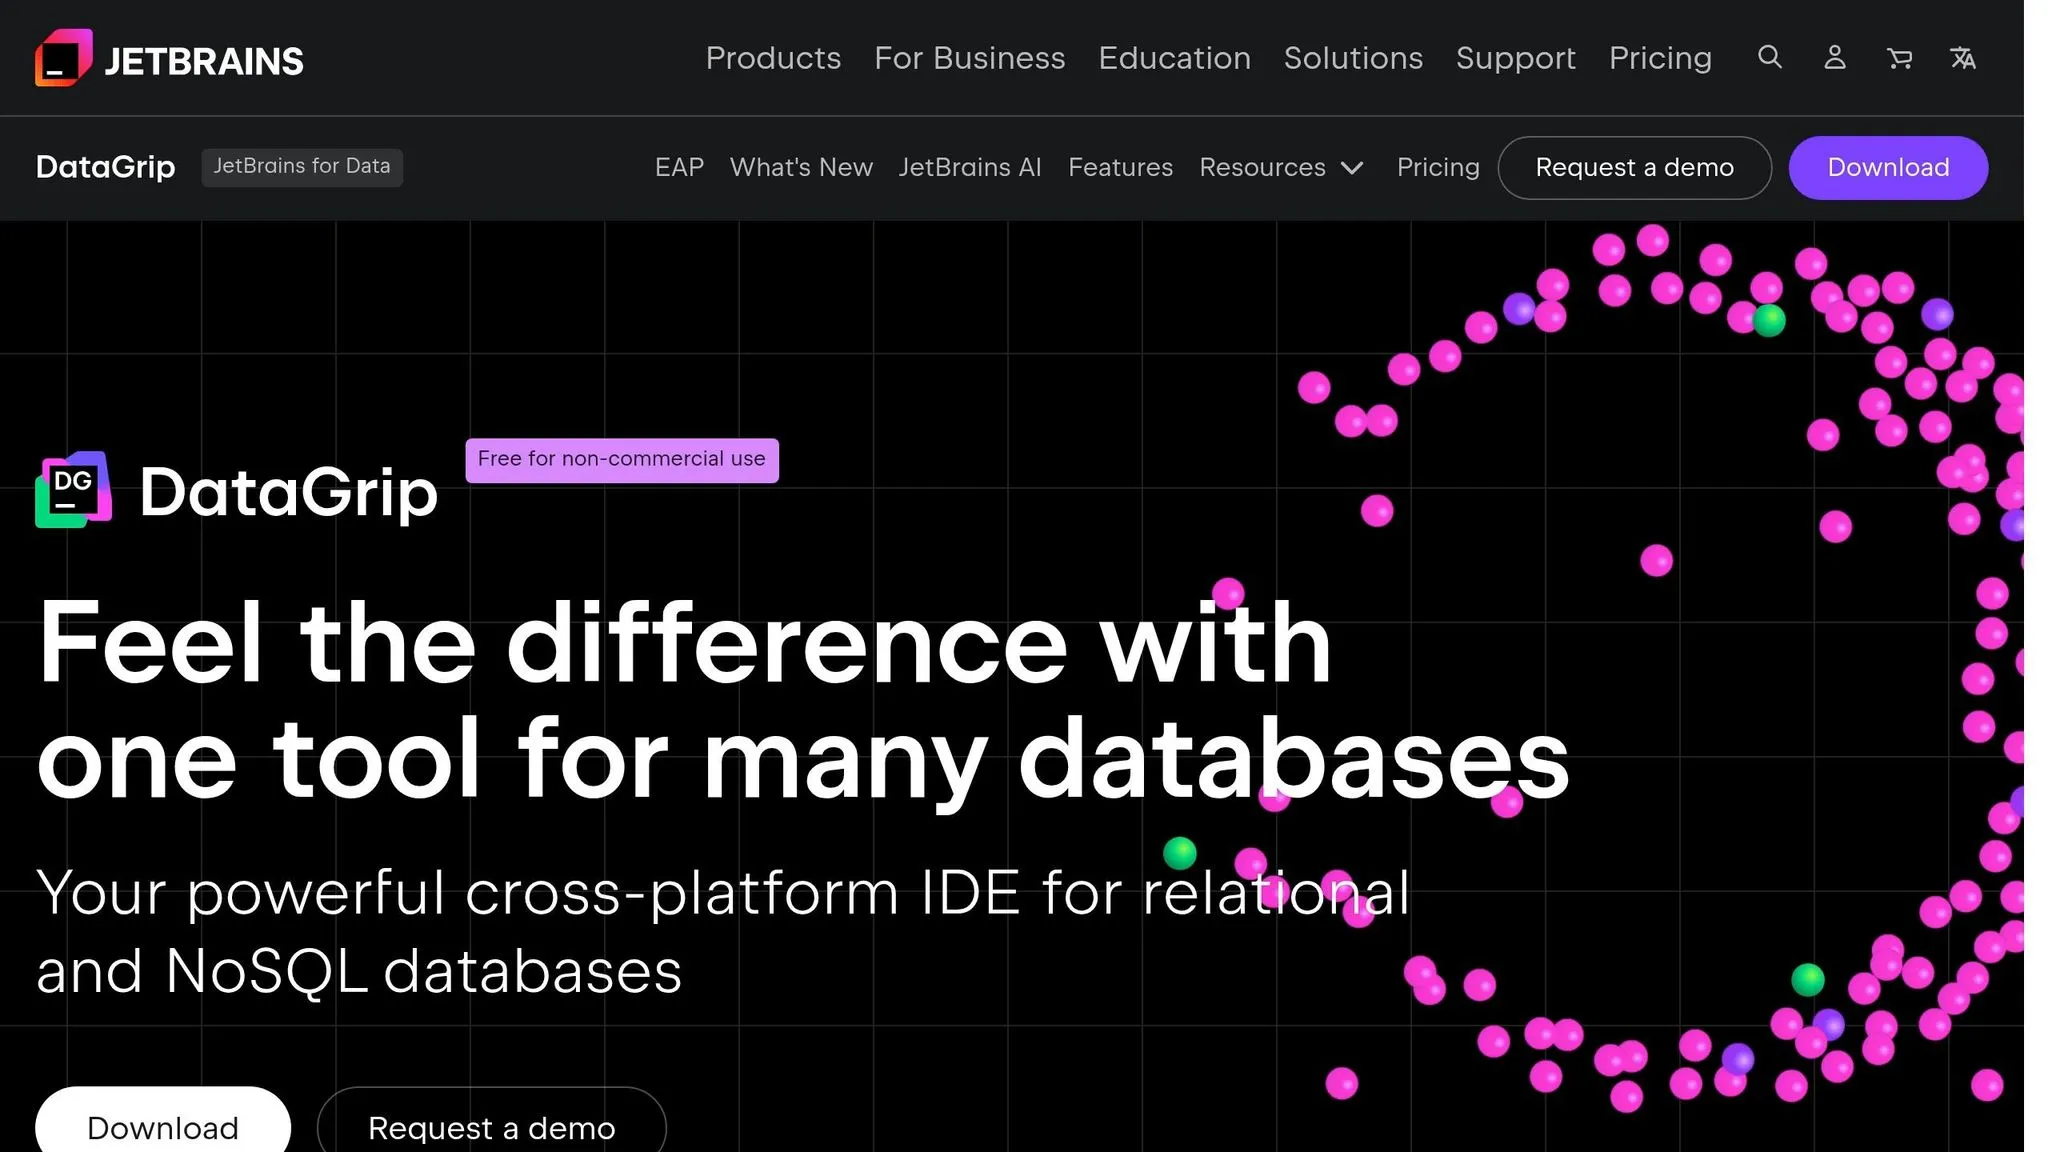
Task: Open the site search magnifier icon
Action: click(x=1770, y=57)
